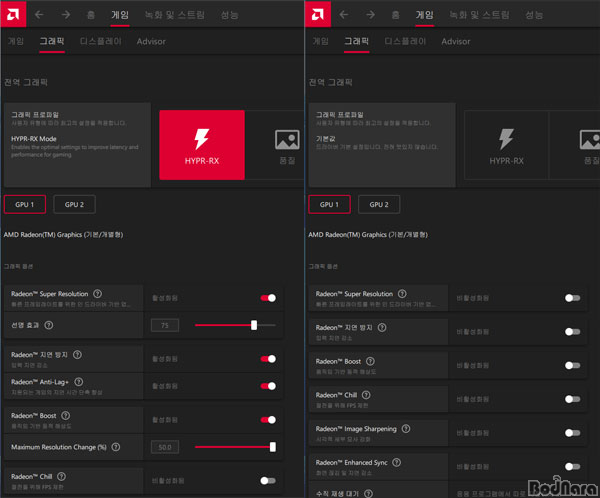Open help icon for Radeon Anti-Lag+
The height and width of the screenshot is (498, 600).
tap(78, 382)
